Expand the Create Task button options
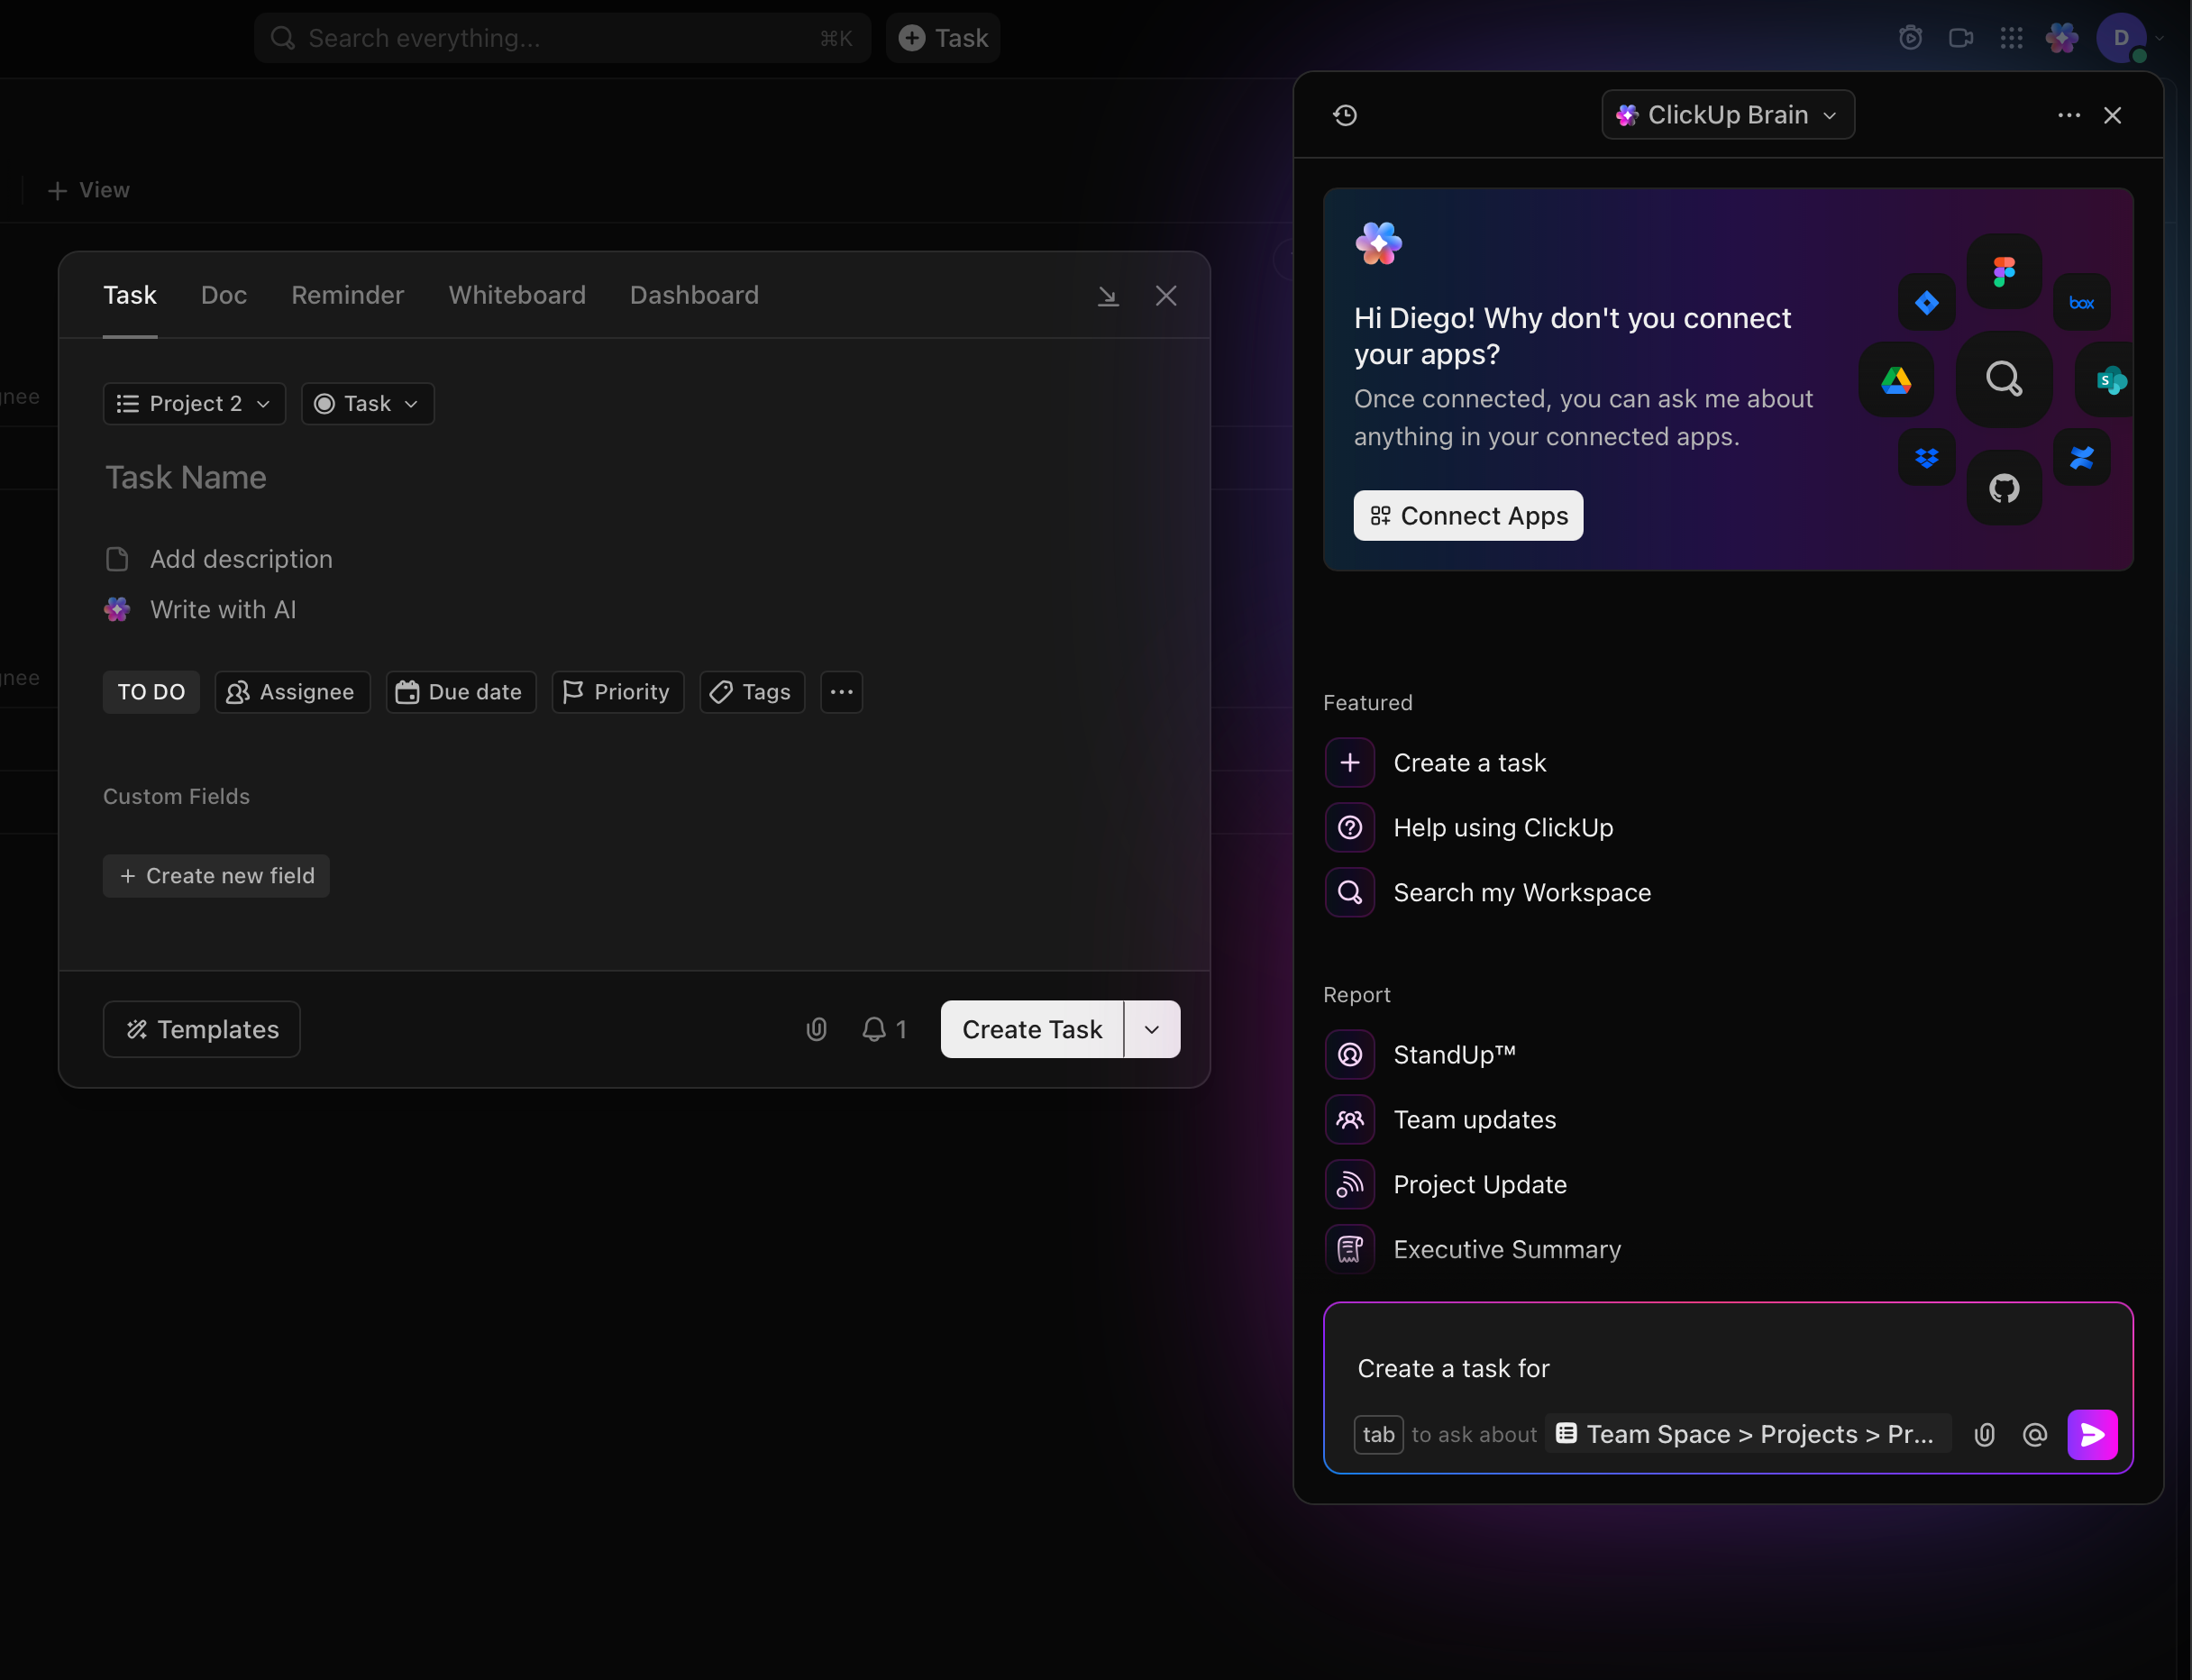This screenshot has width=2192, height=1680. [x=1151, y=1029]
